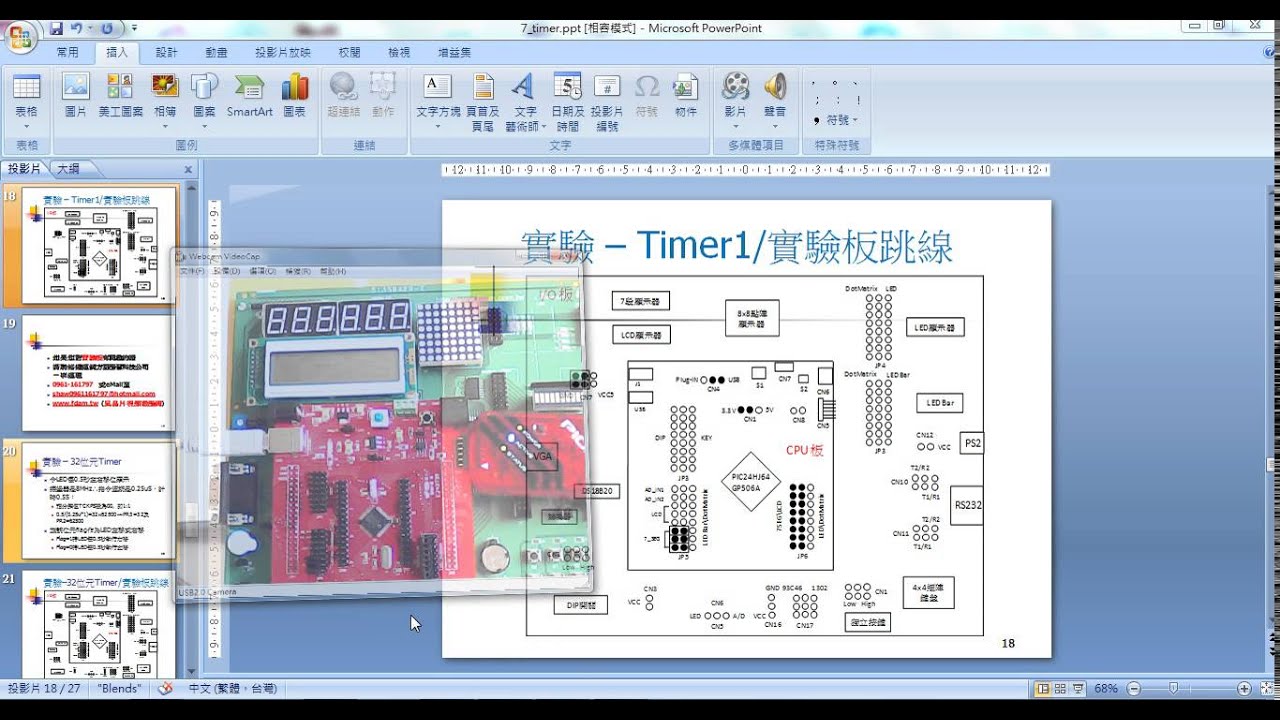Switch to 動畫 (Animations) tab
Image resolution: width=1280 pixels, height=720 pixels.
tap(216, 53)
